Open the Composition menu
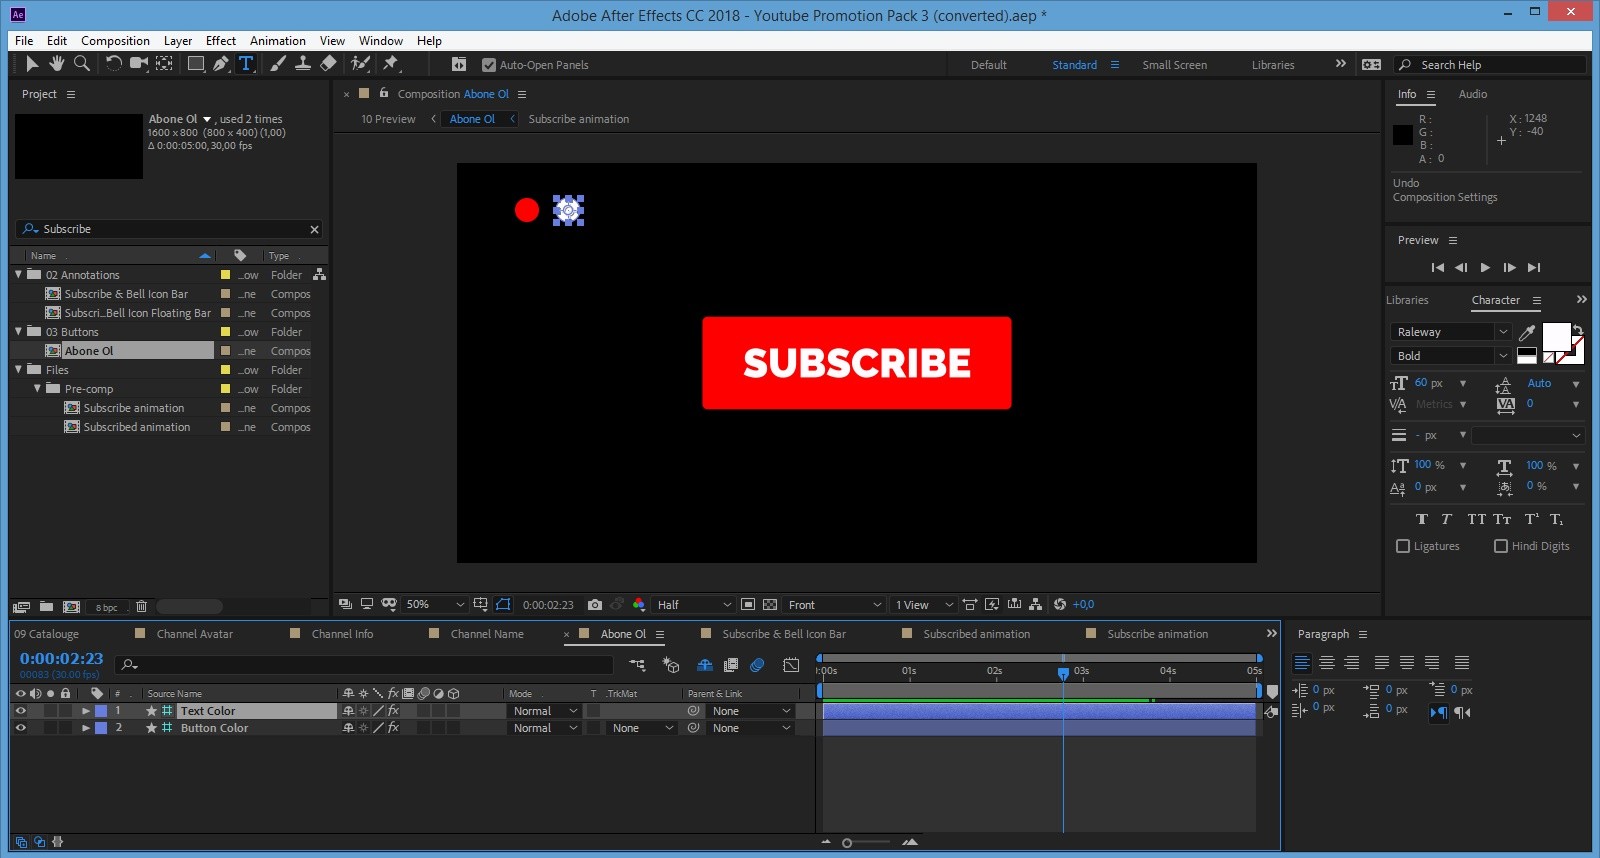Image resolution: width=1600 pixels, height=858 pixels. coord(115,41)
